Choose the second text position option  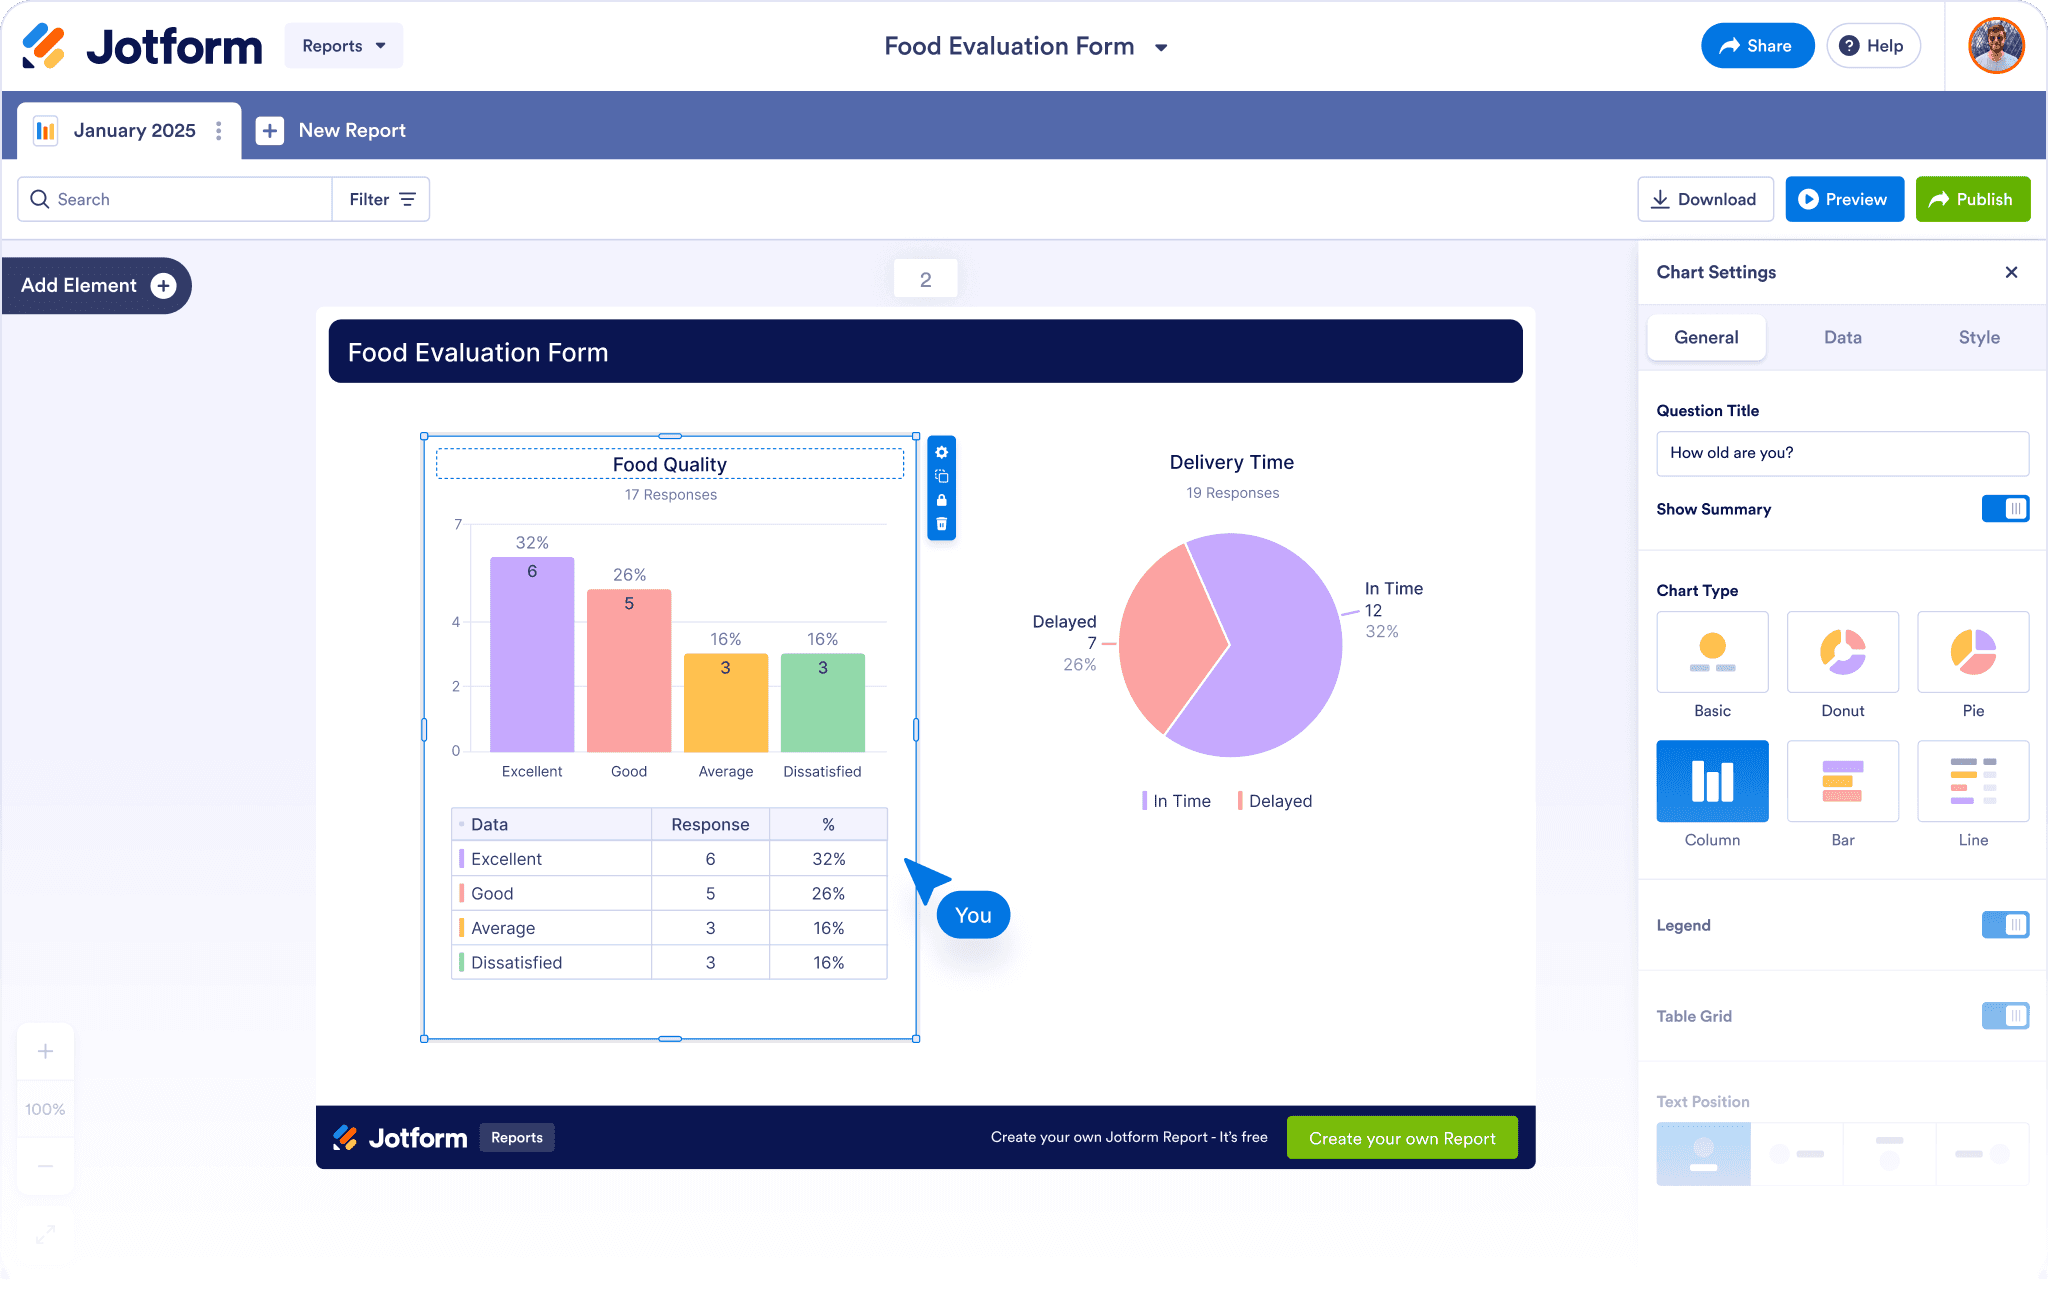point(1797,1154)
